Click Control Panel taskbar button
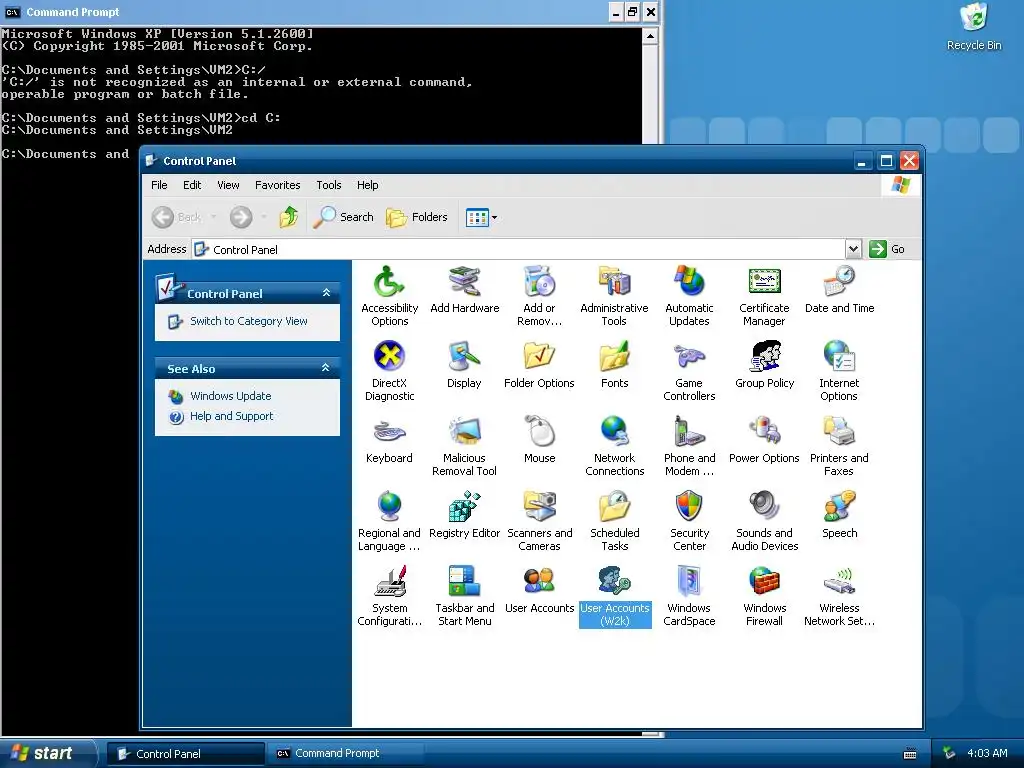 pyautogui.click(x=185, y=754)
